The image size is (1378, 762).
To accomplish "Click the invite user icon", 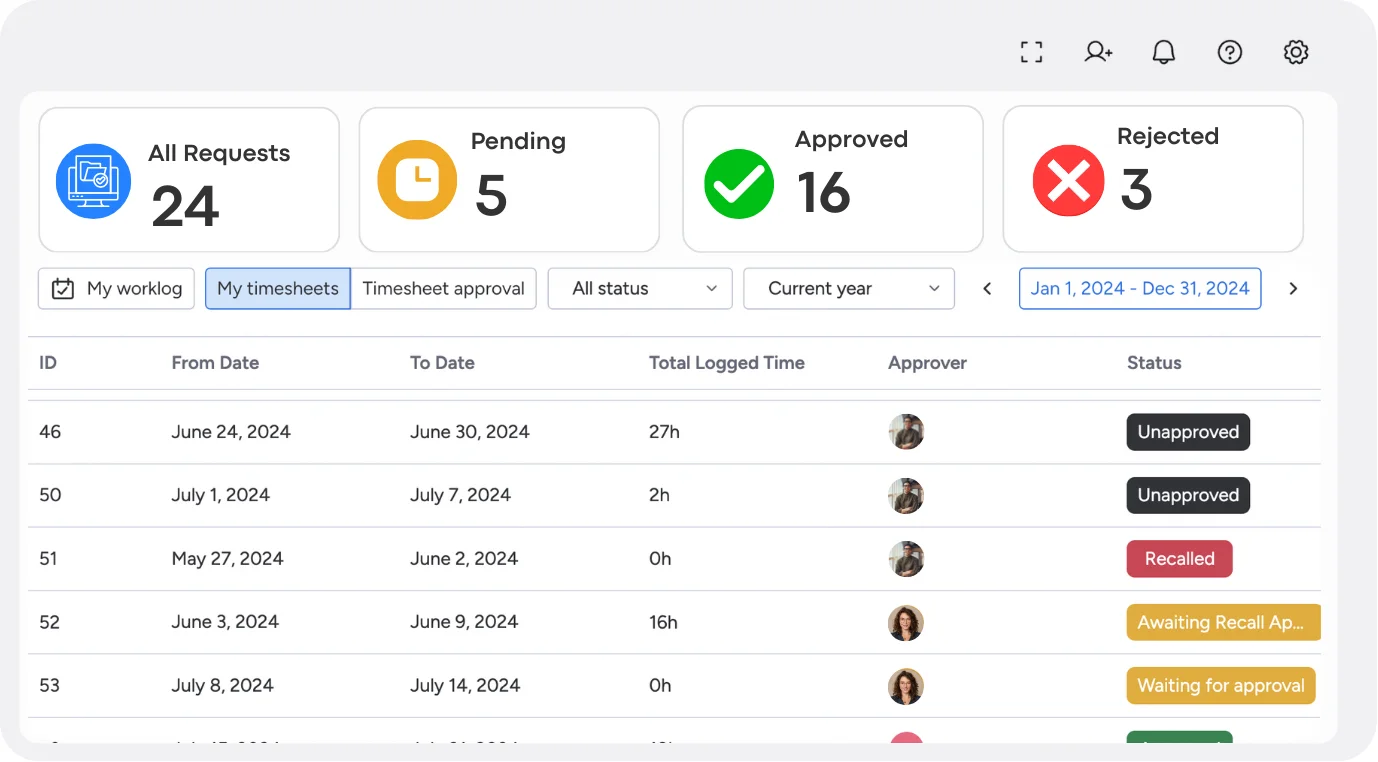I will pyautogui.click(x=1097, y=51).
